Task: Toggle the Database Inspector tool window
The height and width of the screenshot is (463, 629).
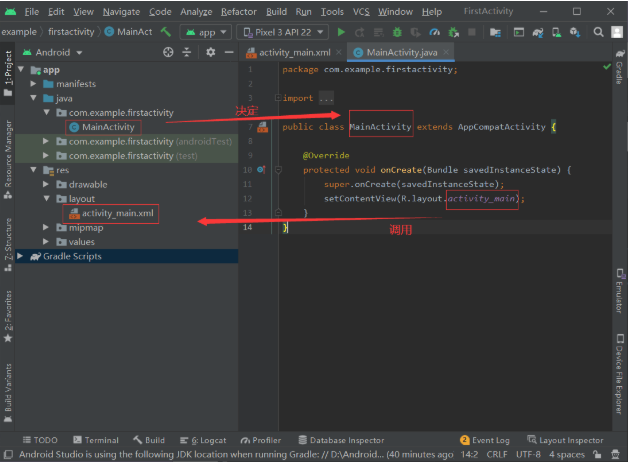Action: [x=341, y=440]
